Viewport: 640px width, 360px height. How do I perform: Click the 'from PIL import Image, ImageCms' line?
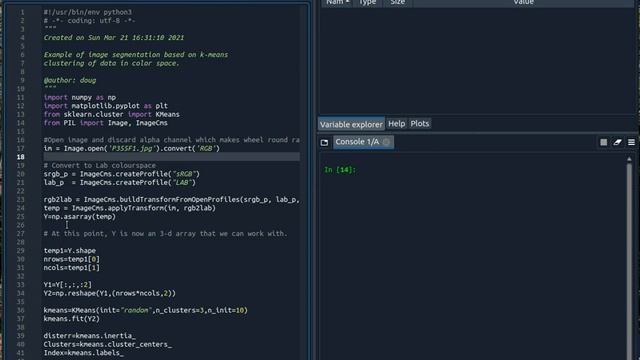(x=106, y=123)
